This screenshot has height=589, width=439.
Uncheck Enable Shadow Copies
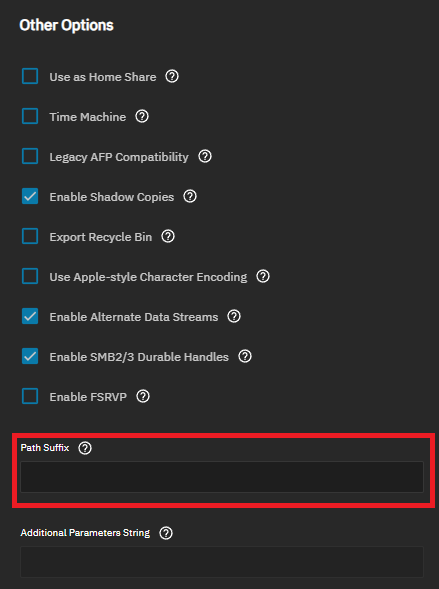click(30, 196)
